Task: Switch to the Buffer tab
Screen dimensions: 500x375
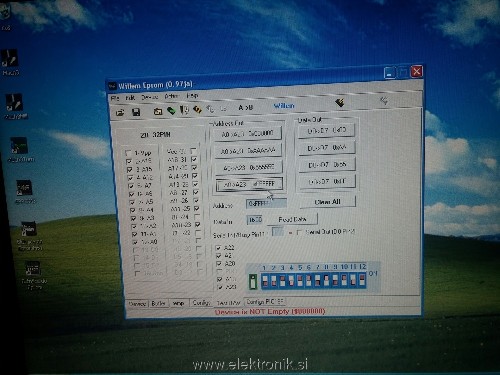Action: pos(158,303)
